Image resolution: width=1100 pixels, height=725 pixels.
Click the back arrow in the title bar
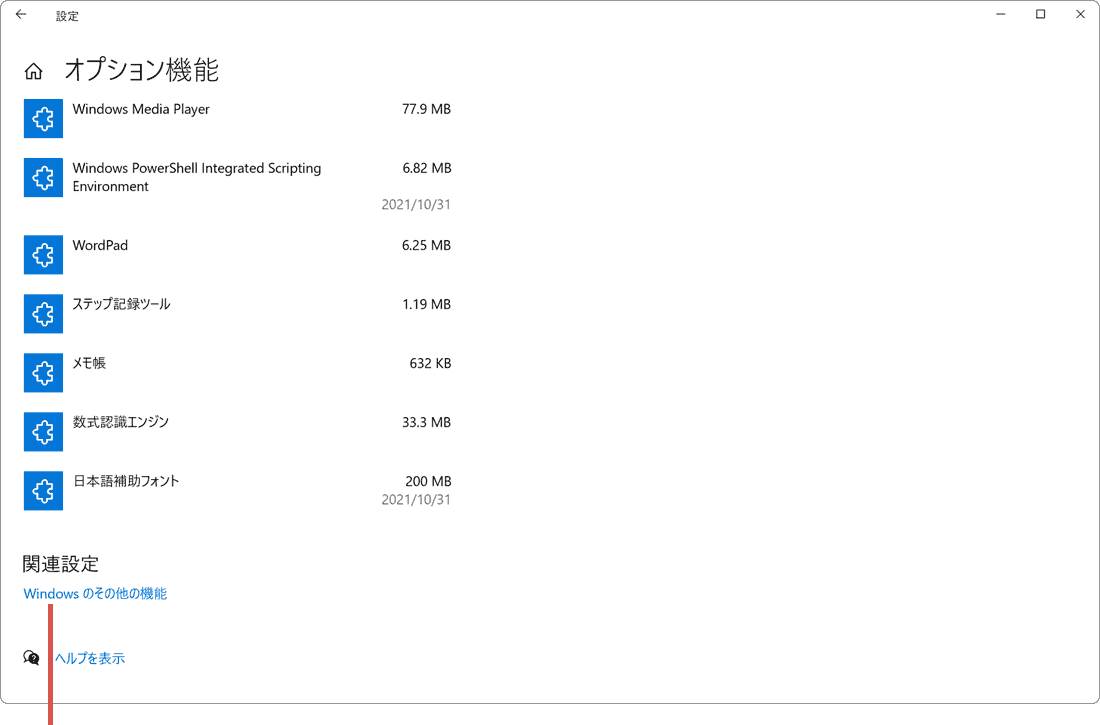point(20,14)
